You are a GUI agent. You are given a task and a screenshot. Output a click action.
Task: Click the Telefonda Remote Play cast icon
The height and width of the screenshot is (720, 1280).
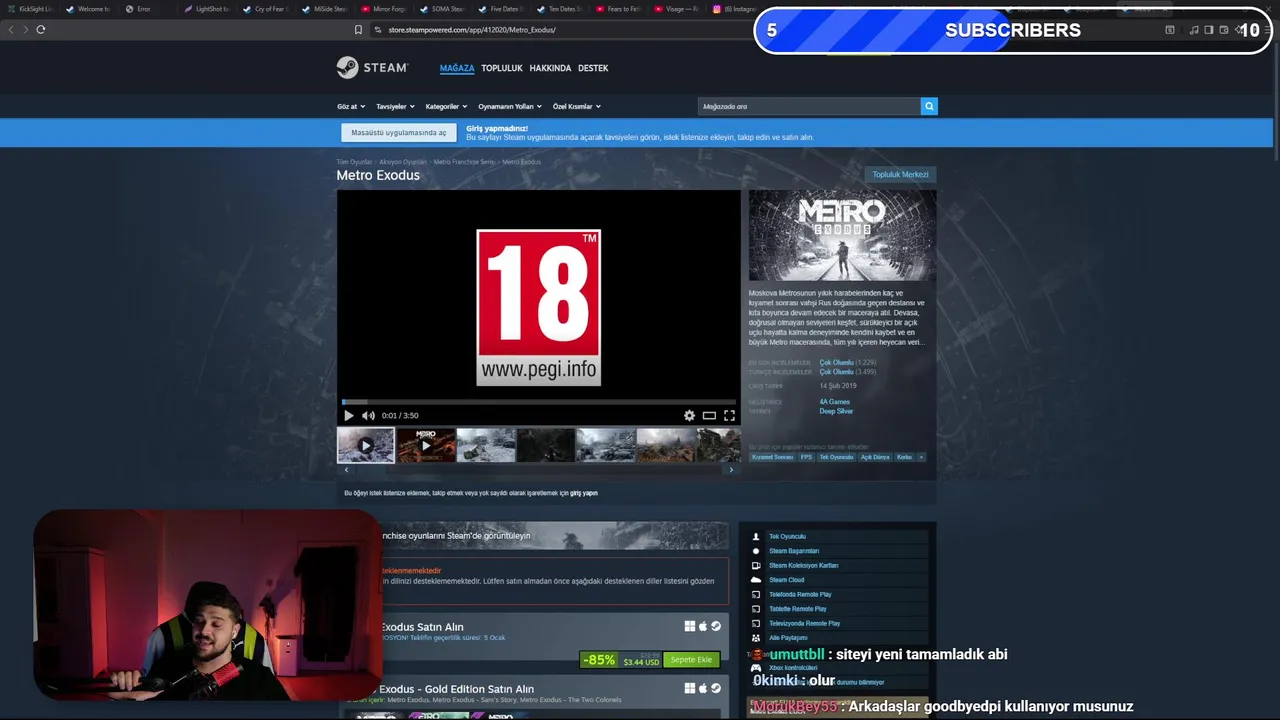(x=756, y=594)
